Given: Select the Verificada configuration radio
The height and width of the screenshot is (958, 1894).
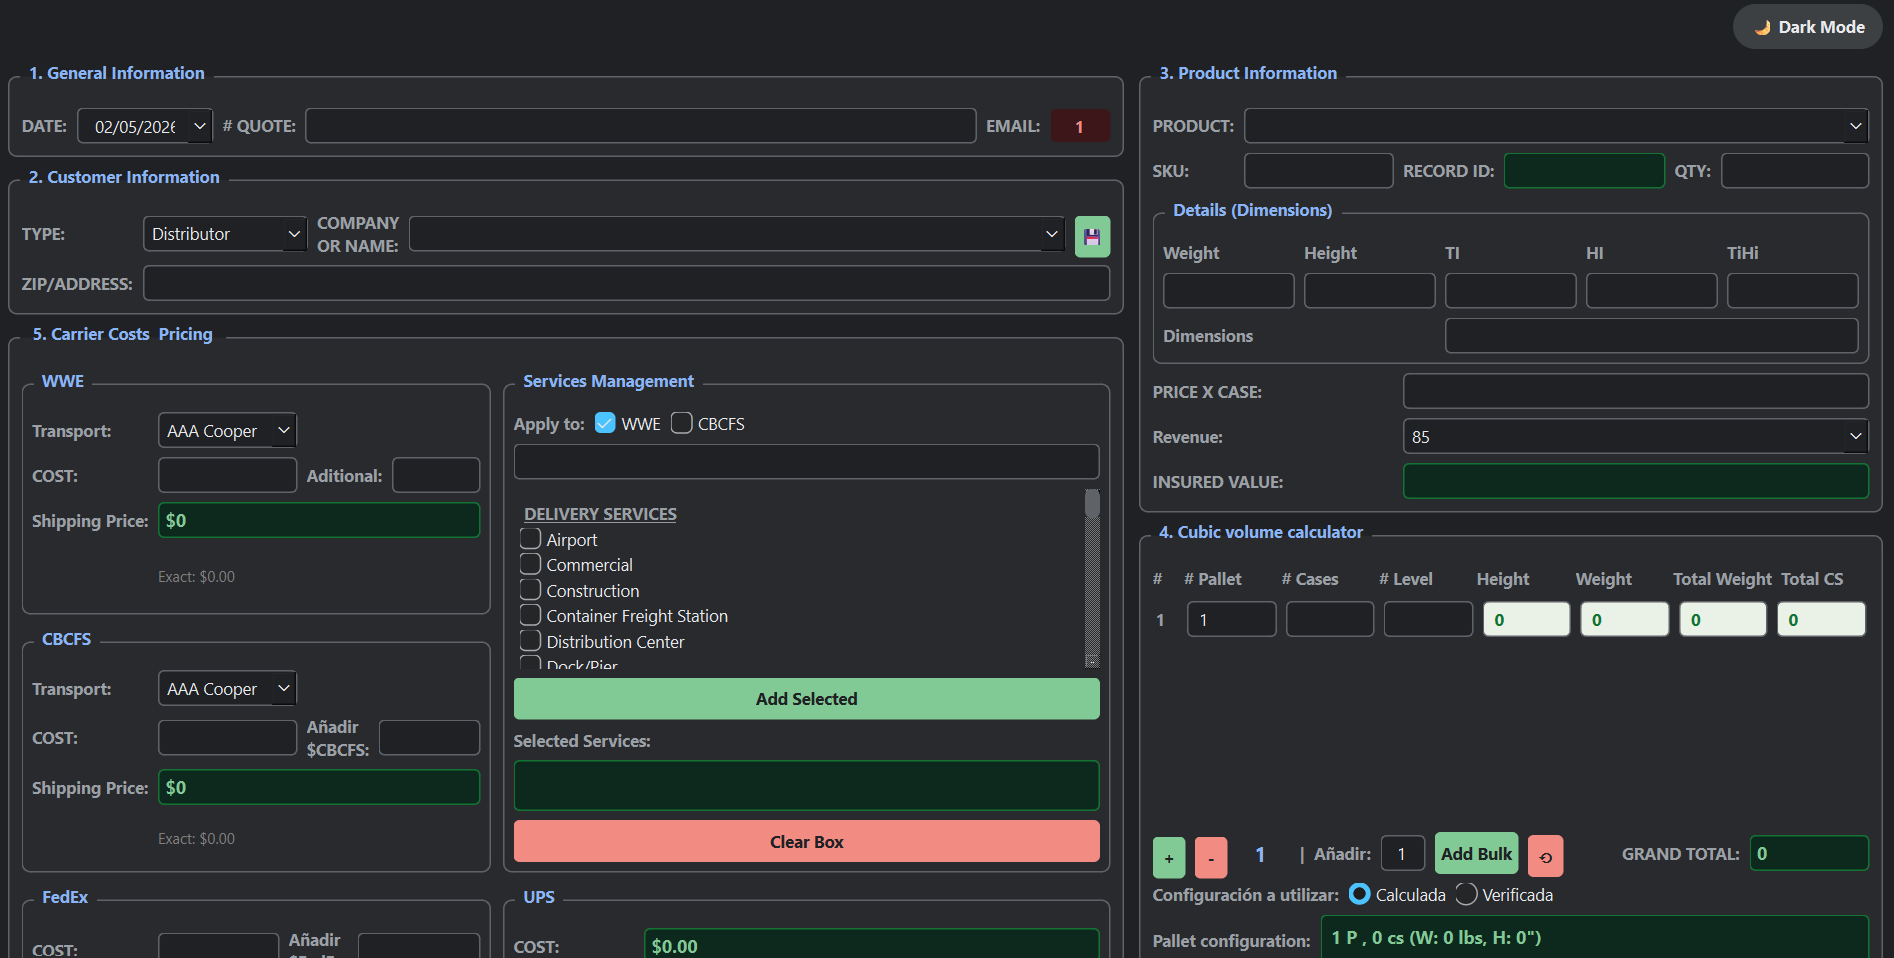Looking at the screenshot, I should pyautogui.click(x=1466, y=894).
